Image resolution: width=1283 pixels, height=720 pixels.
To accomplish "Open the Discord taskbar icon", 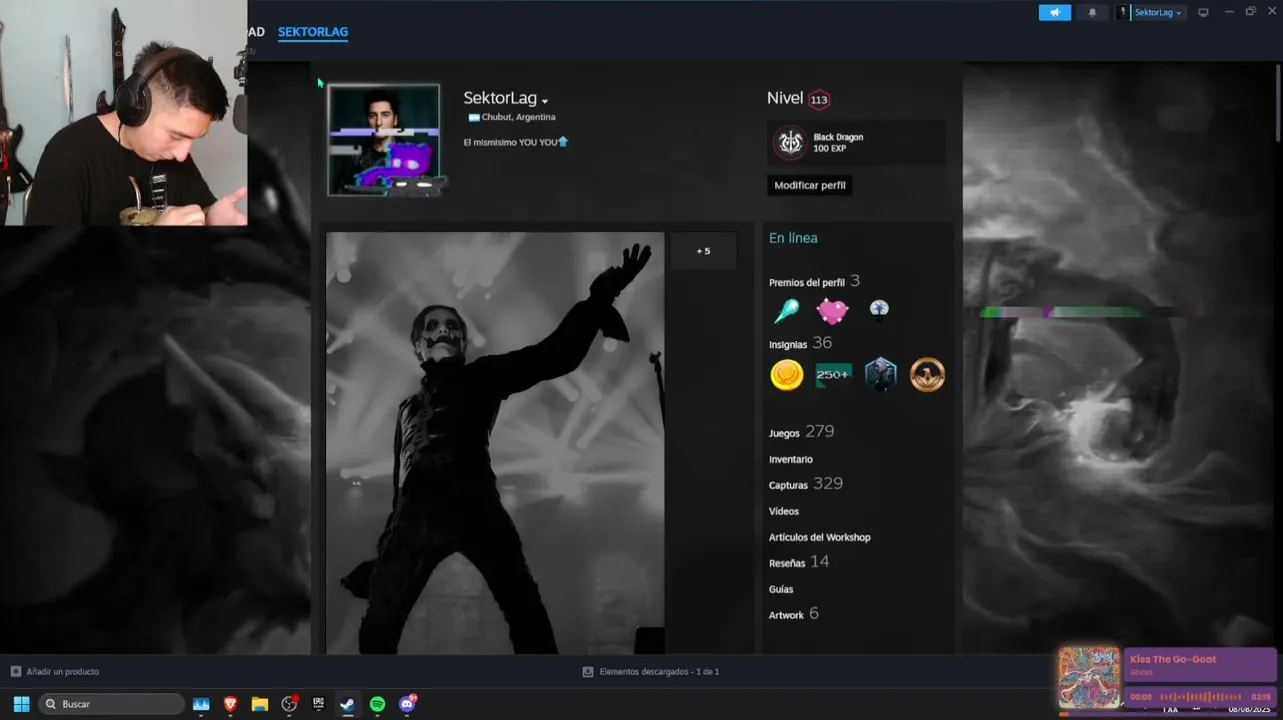I will (x=406, y=704).
